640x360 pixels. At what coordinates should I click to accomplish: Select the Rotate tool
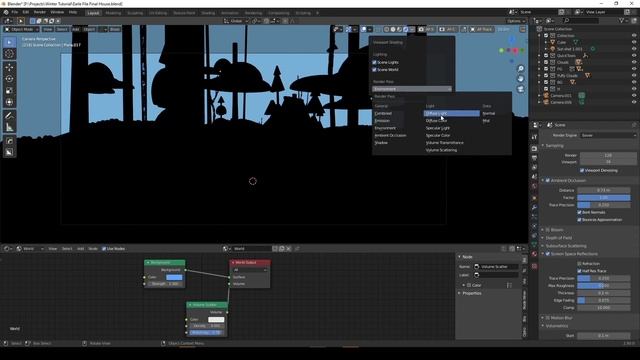(x=9, y=79)
